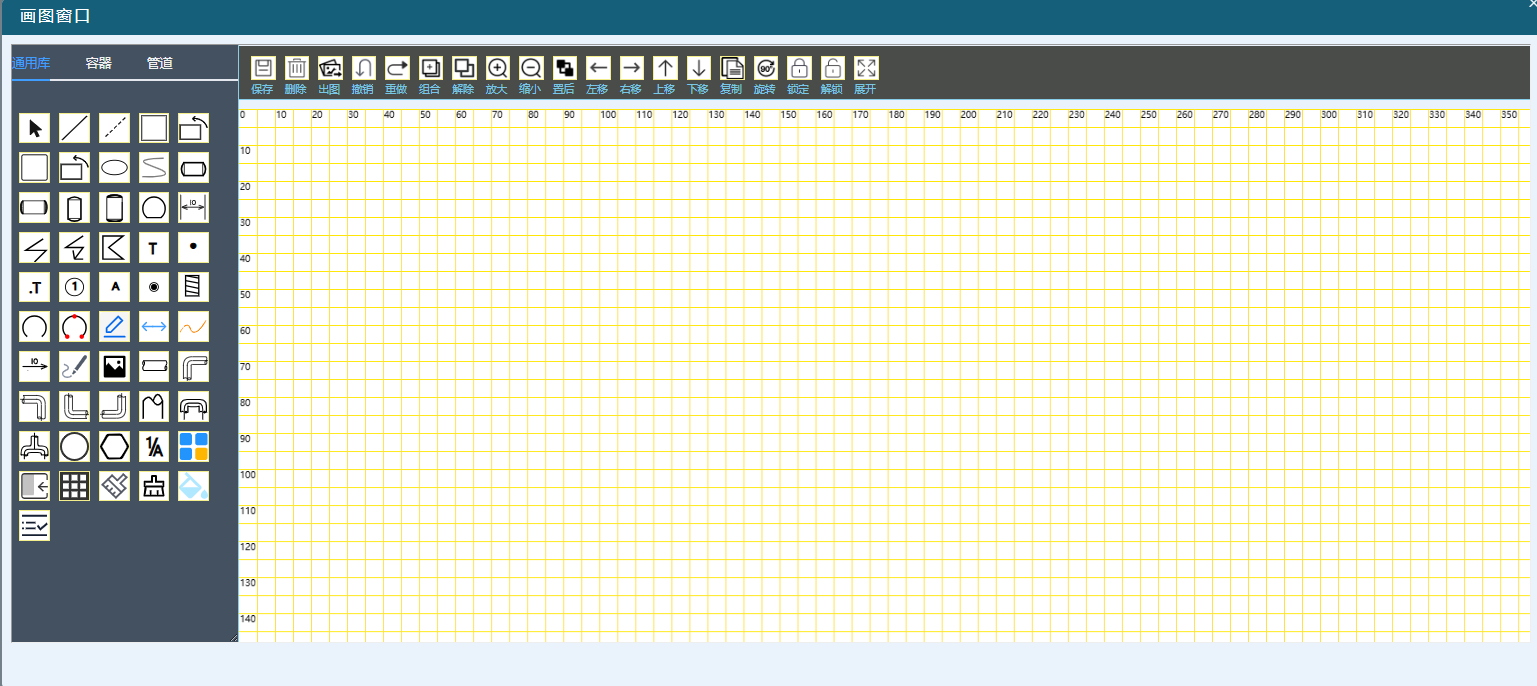The image size is (1537, 686).
Task: Insert a picture with the image icon
Action: [114, 366]
